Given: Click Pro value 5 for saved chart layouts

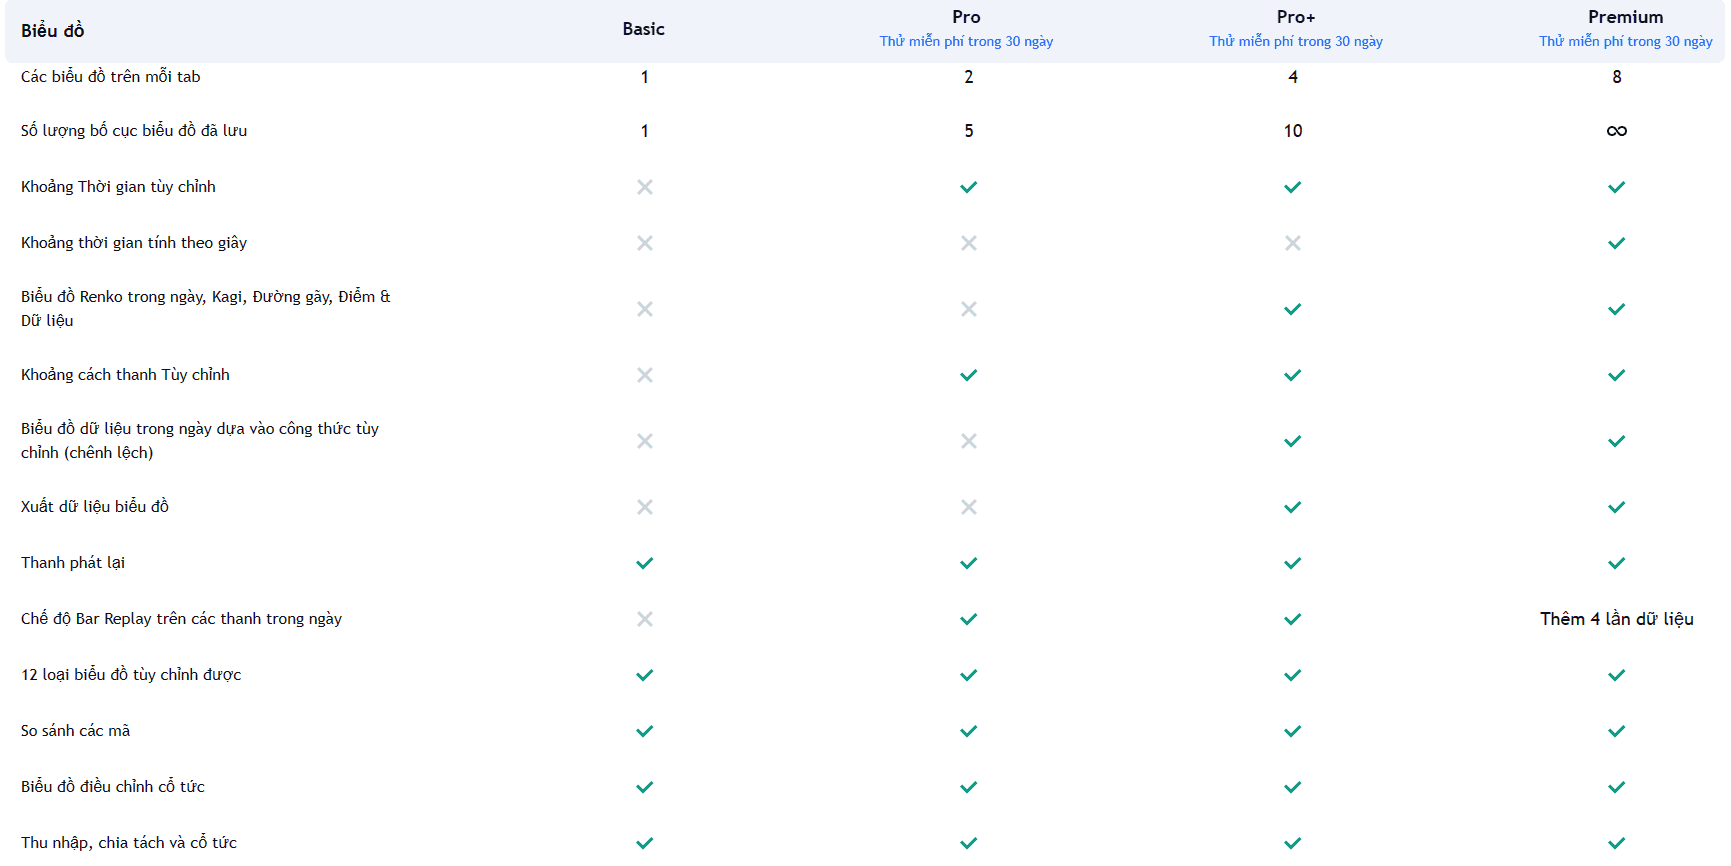Looking at the screenshot, I should [x=969, y=131].
